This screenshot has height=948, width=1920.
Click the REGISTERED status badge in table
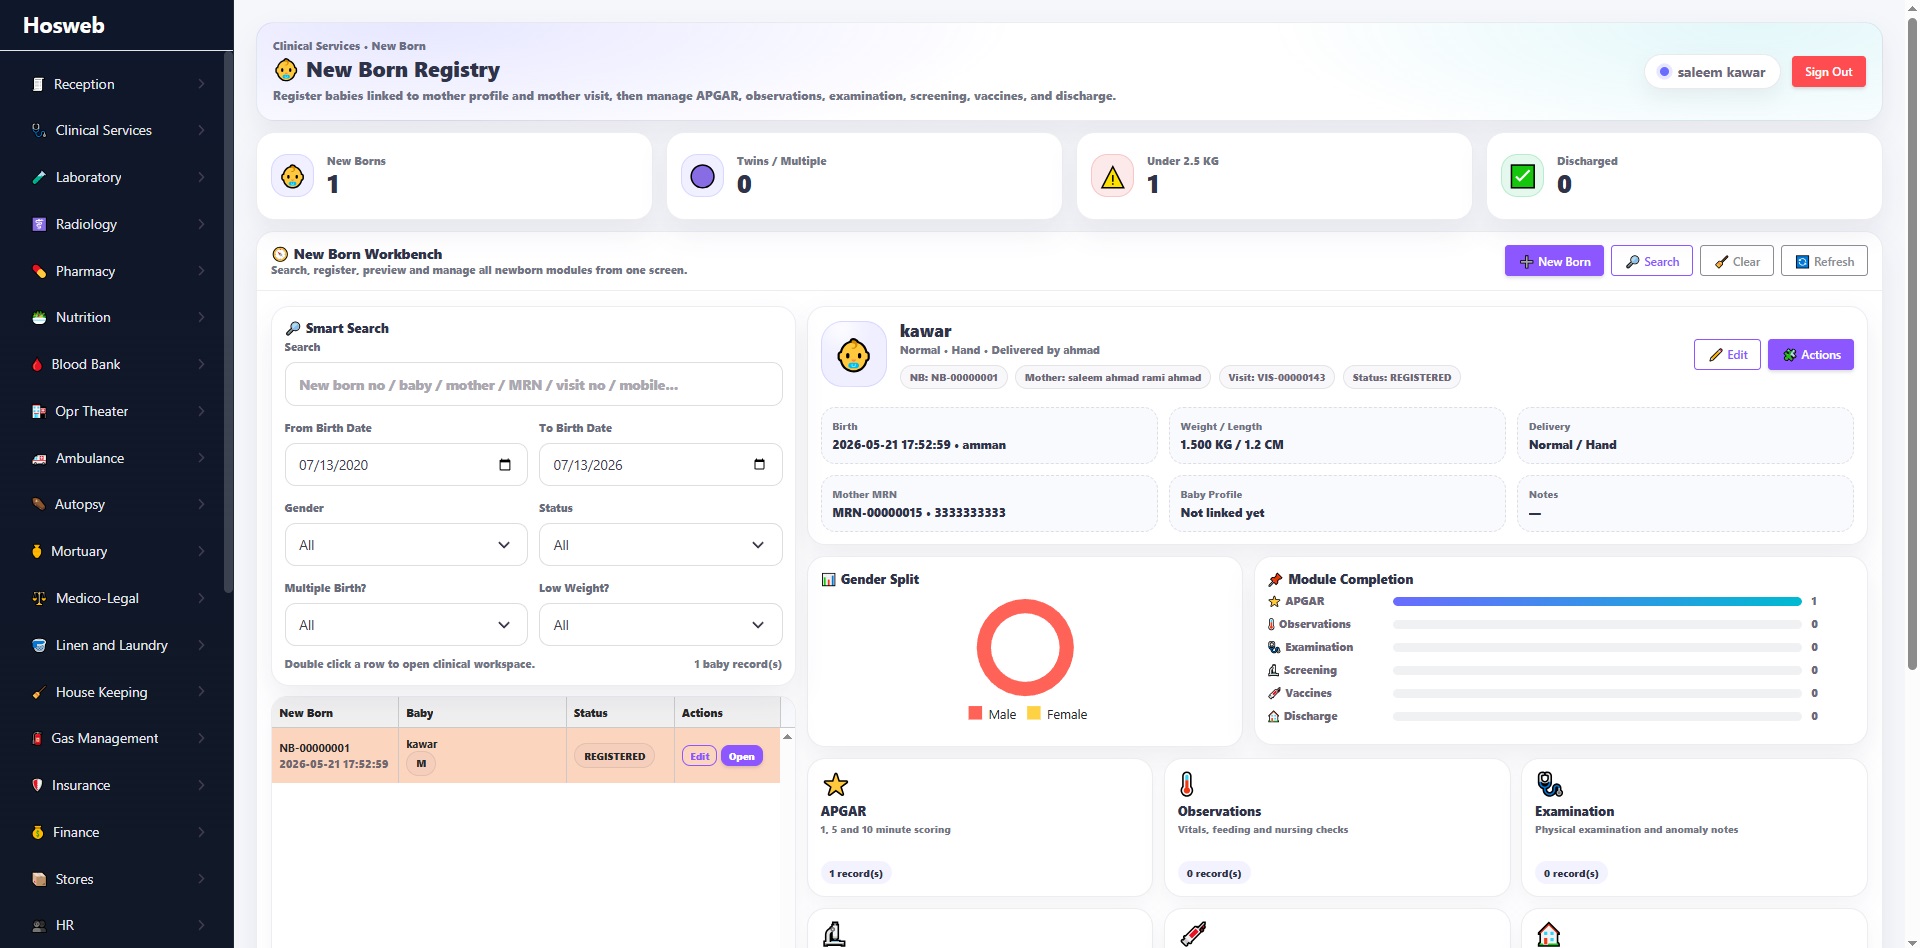click(614, 756)
